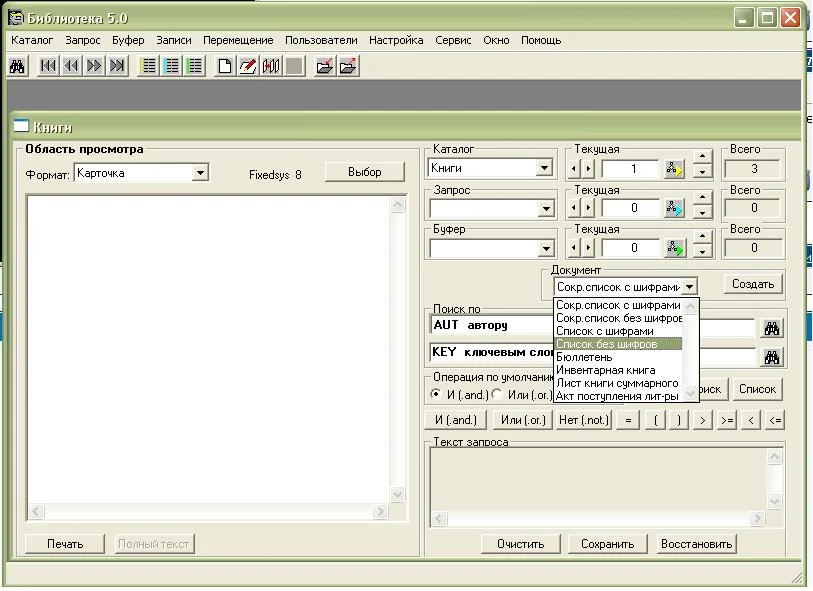Select the И (.and.) radio button
The height and width of the screenshot is (591, 813).
436,394
